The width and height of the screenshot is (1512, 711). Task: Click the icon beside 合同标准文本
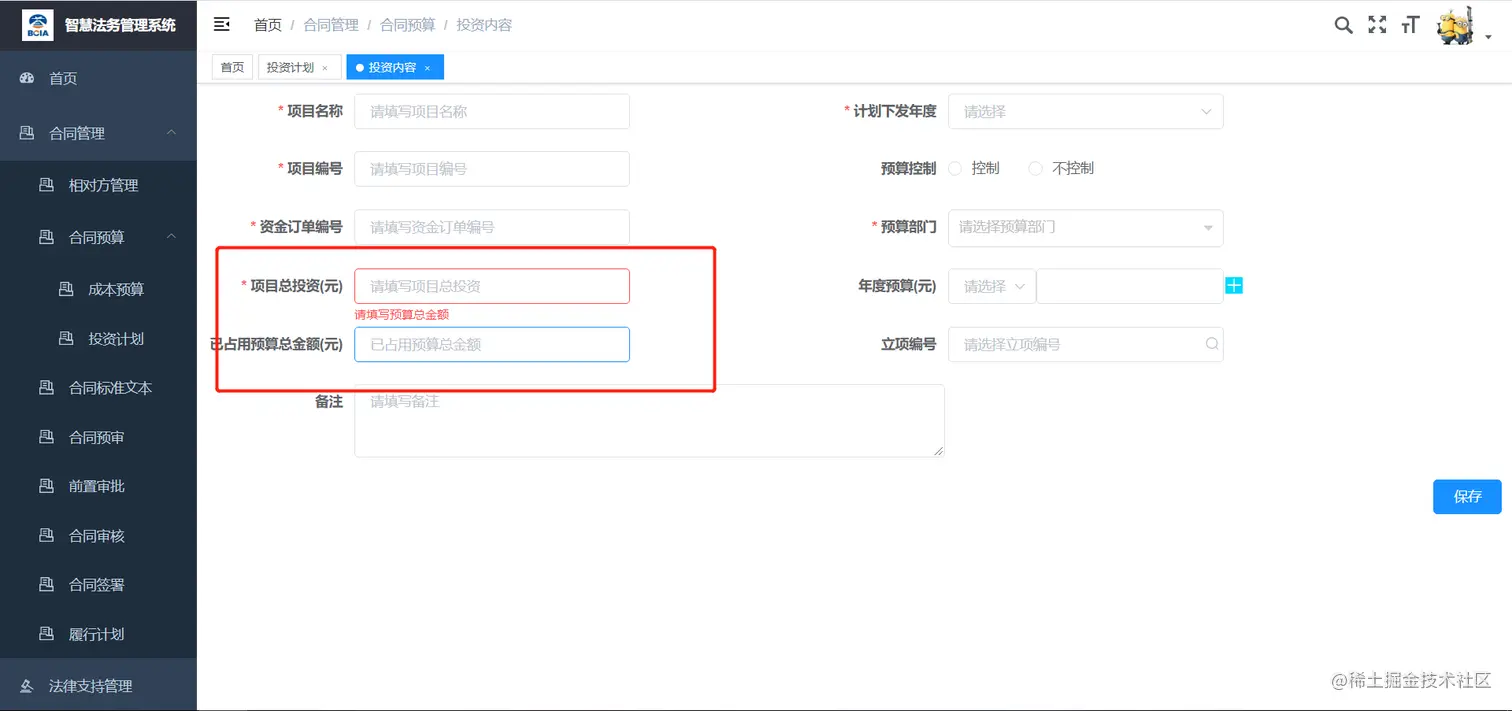[46, 387]
